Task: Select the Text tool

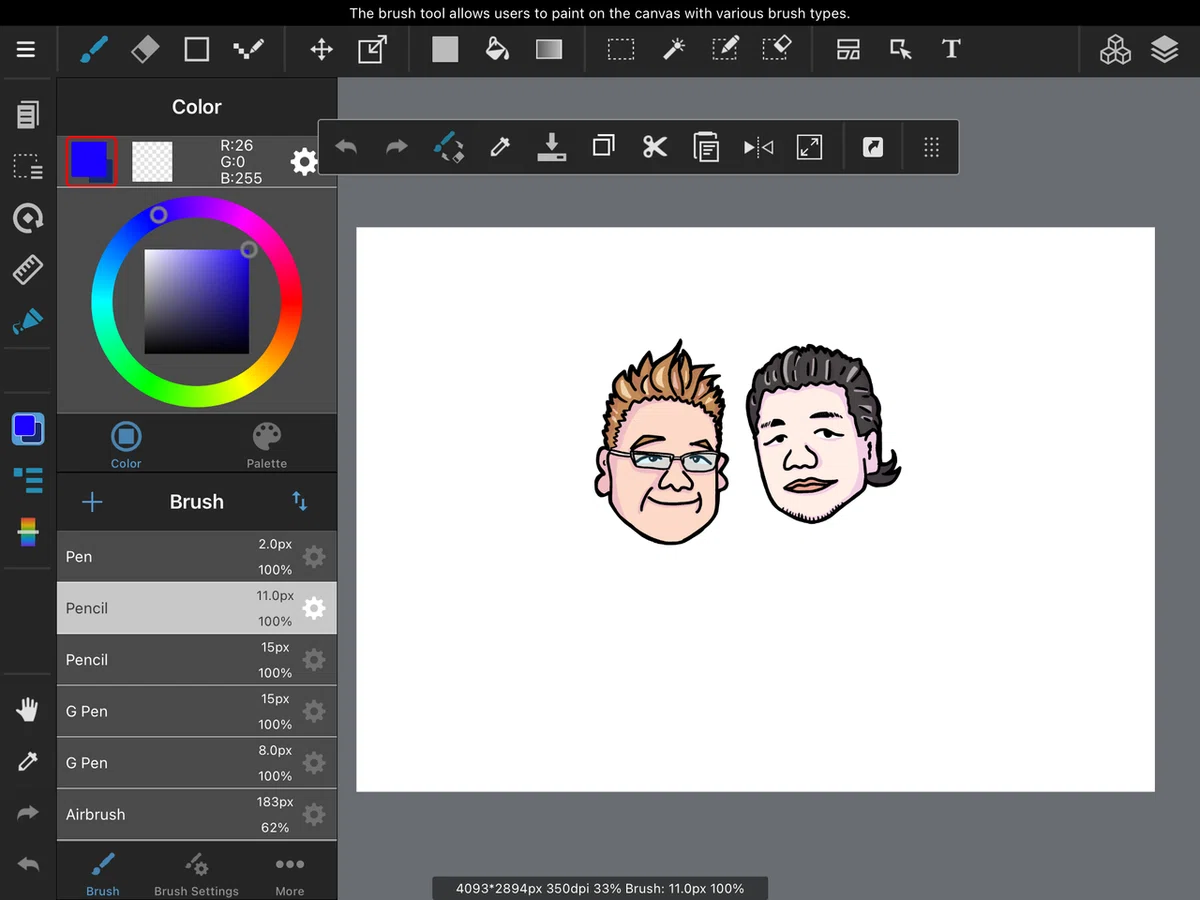Action: 951,49
